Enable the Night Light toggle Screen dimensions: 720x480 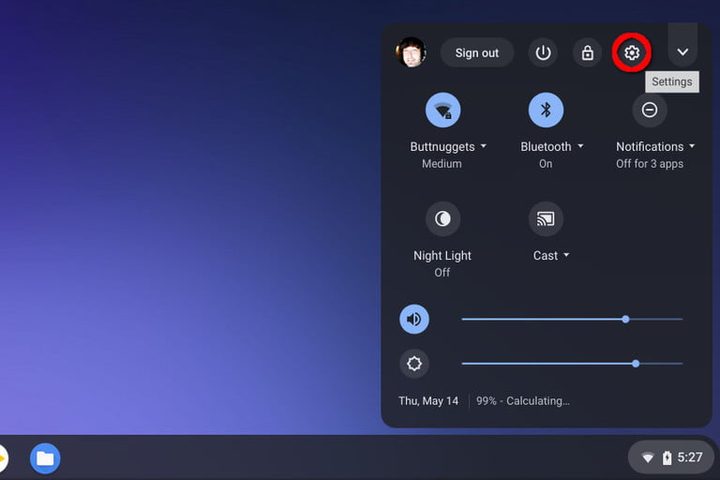click(443, 219)
